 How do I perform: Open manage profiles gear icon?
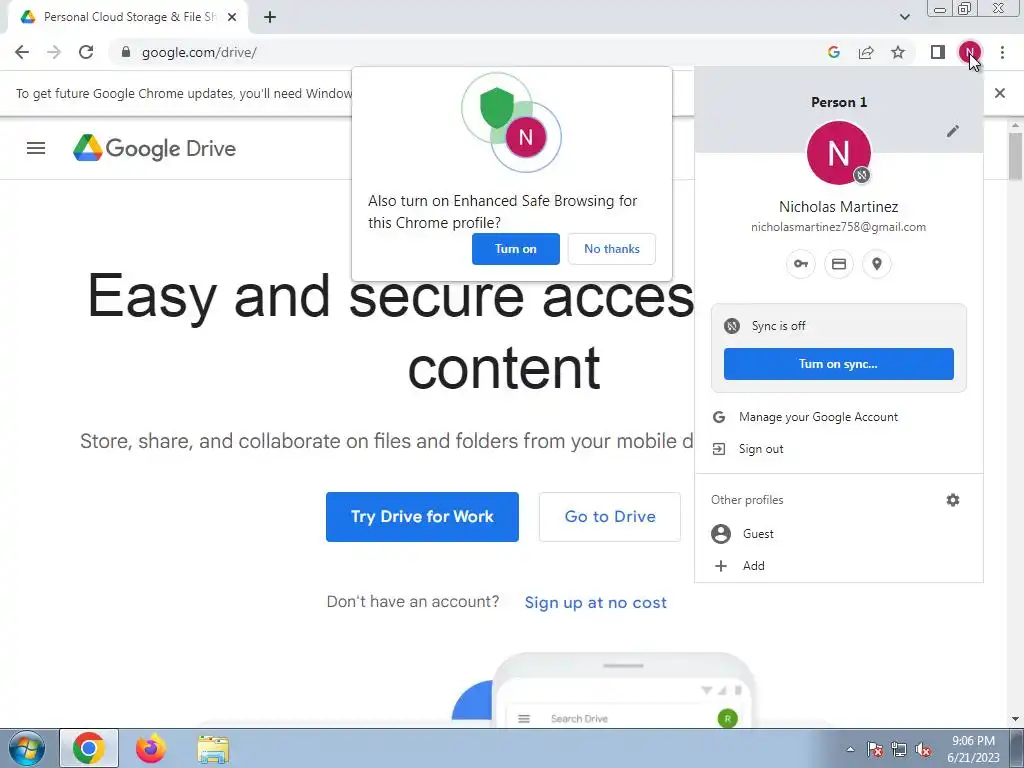[953, 500]
